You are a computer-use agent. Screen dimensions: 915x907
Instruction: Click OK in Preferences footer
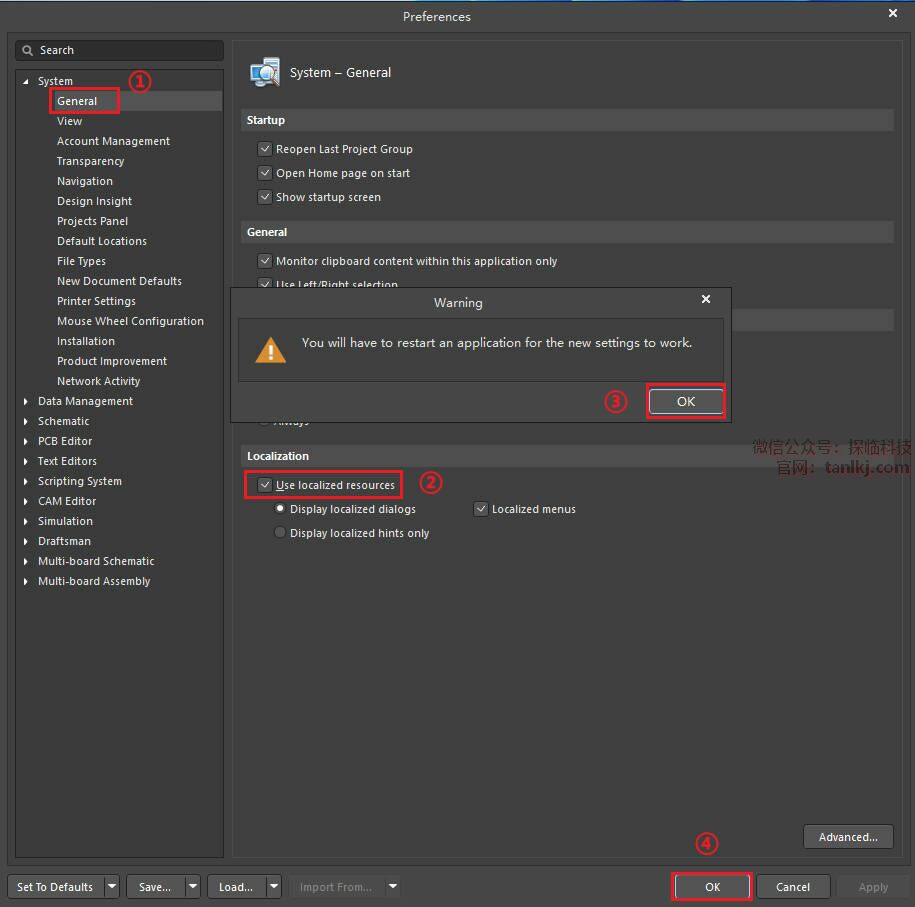click(x=712, y=887)
